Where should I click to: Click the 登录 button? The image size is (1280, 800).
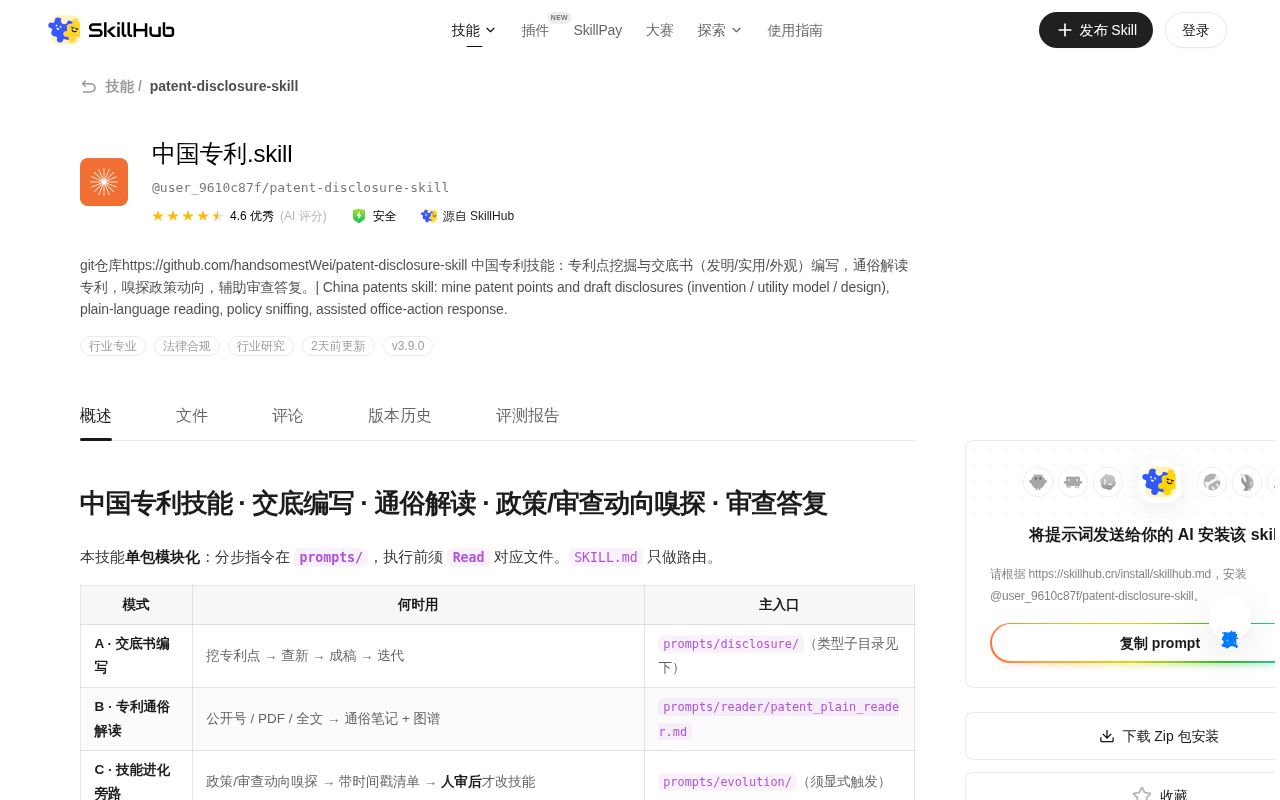click(1196, 30)
